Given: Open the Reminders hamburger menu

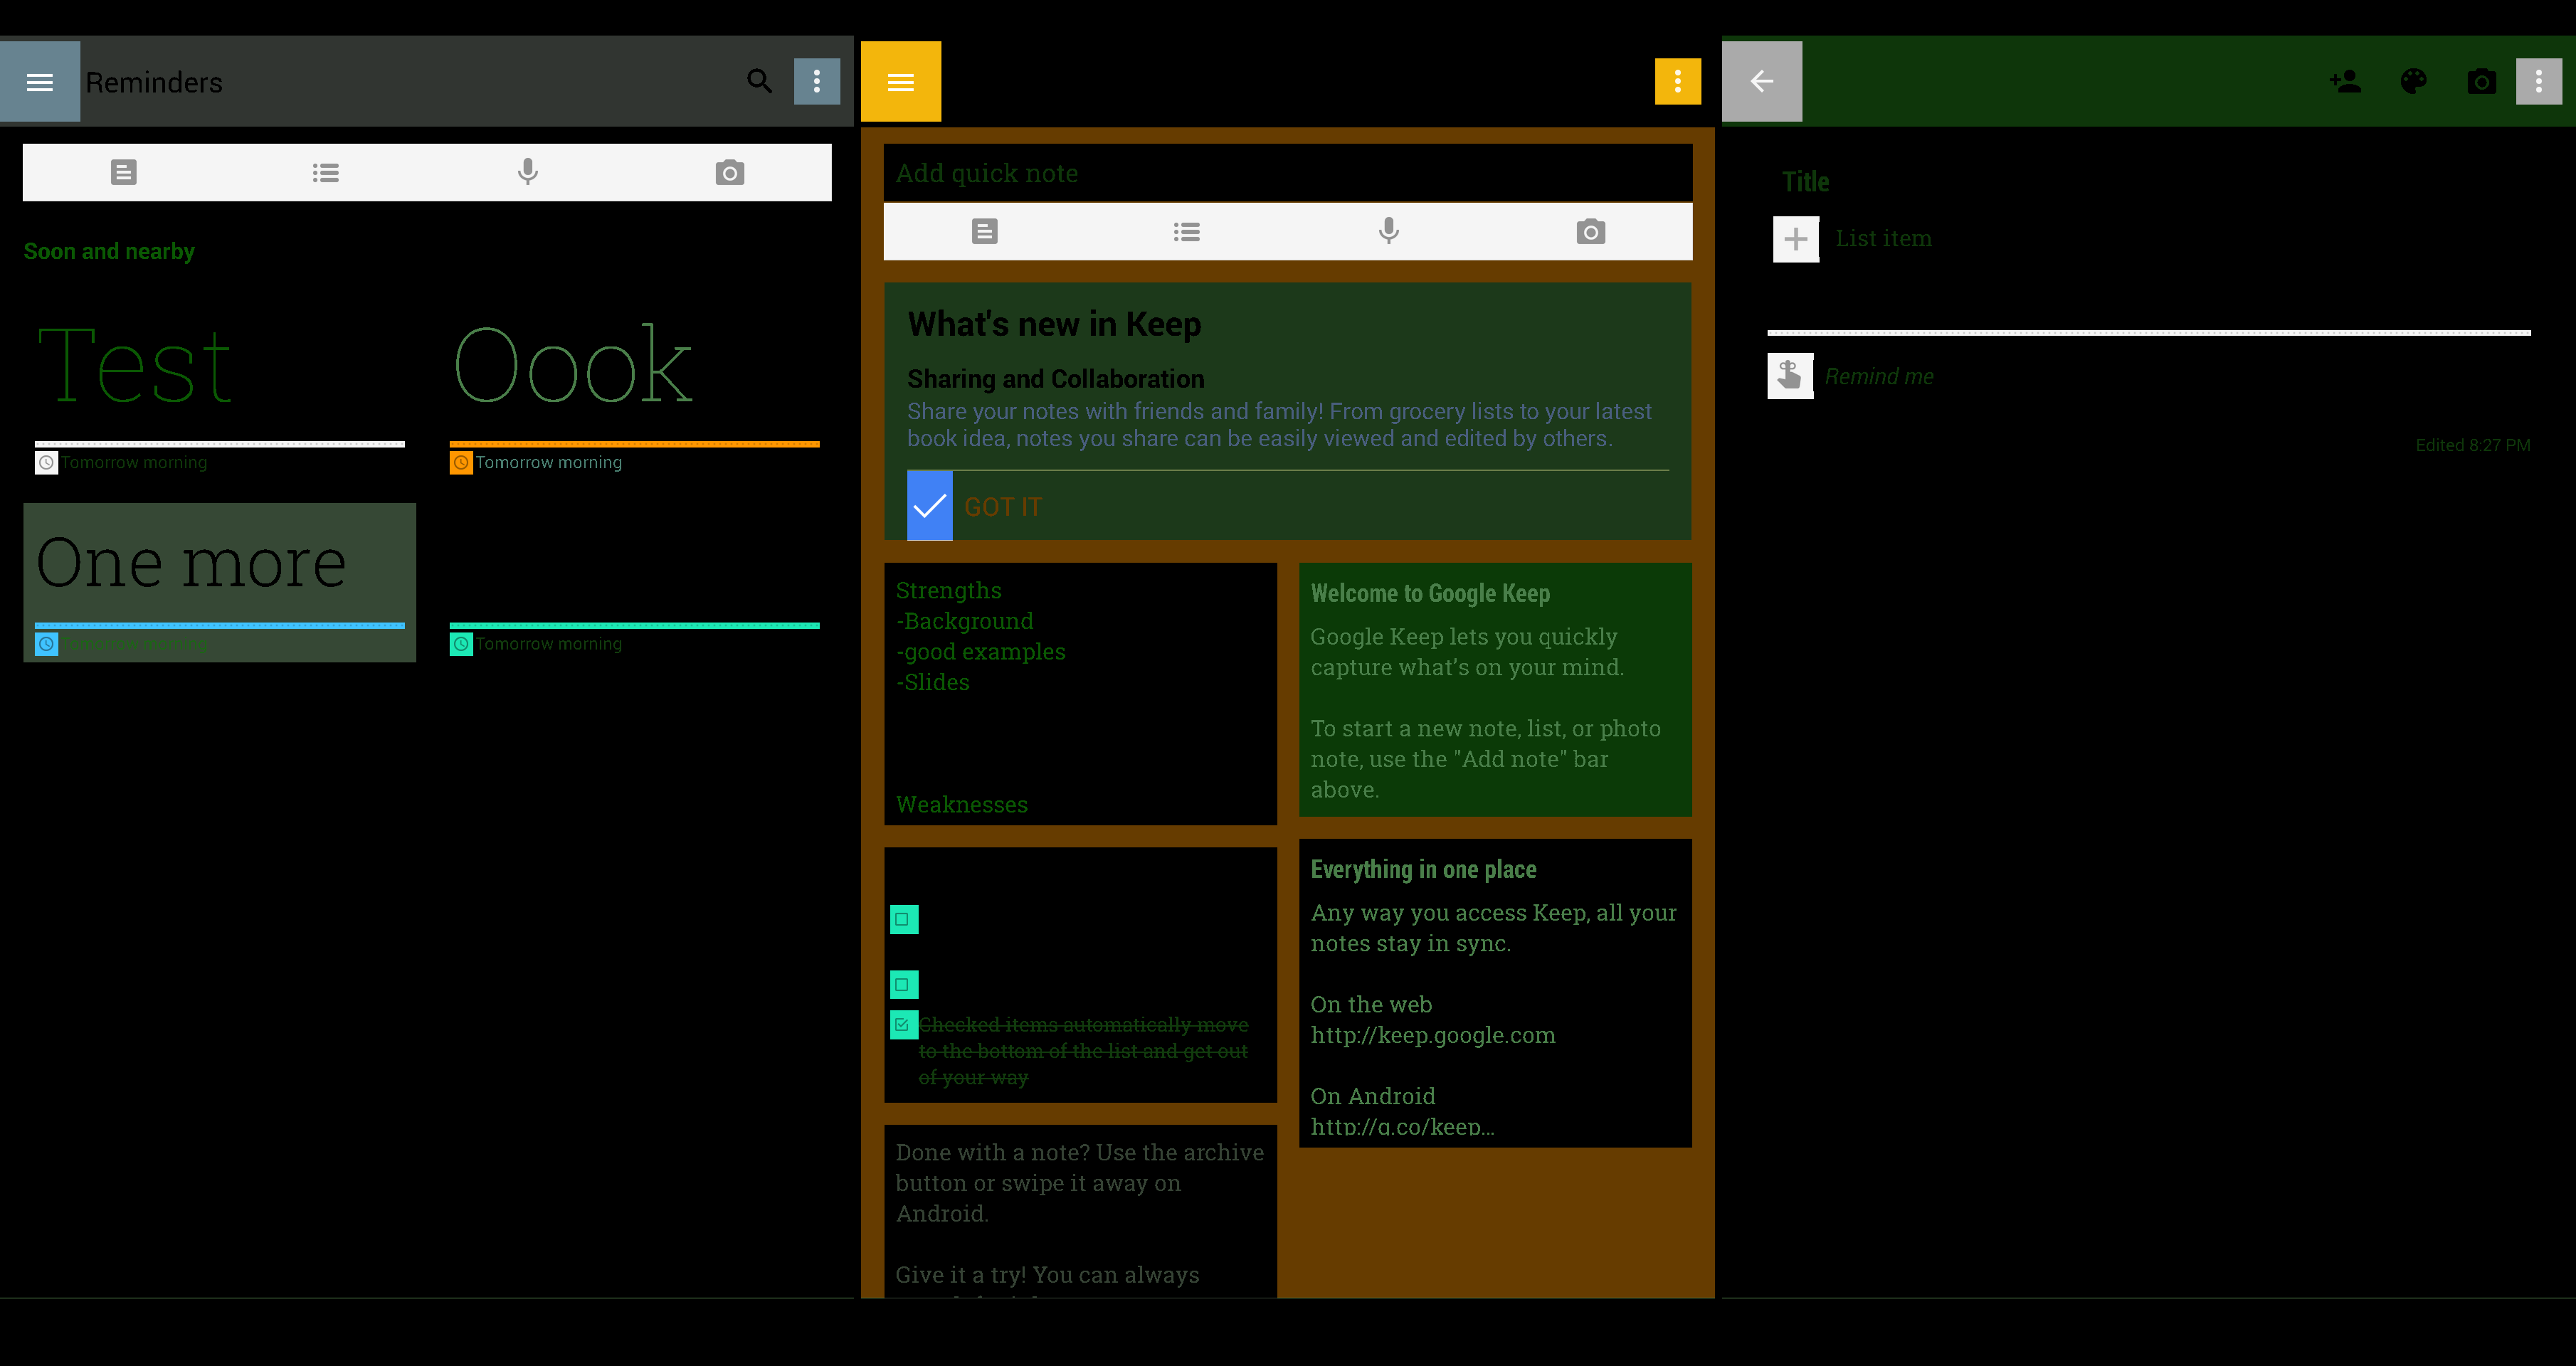Looking at the screenshot, I should (x=40, y=82).
